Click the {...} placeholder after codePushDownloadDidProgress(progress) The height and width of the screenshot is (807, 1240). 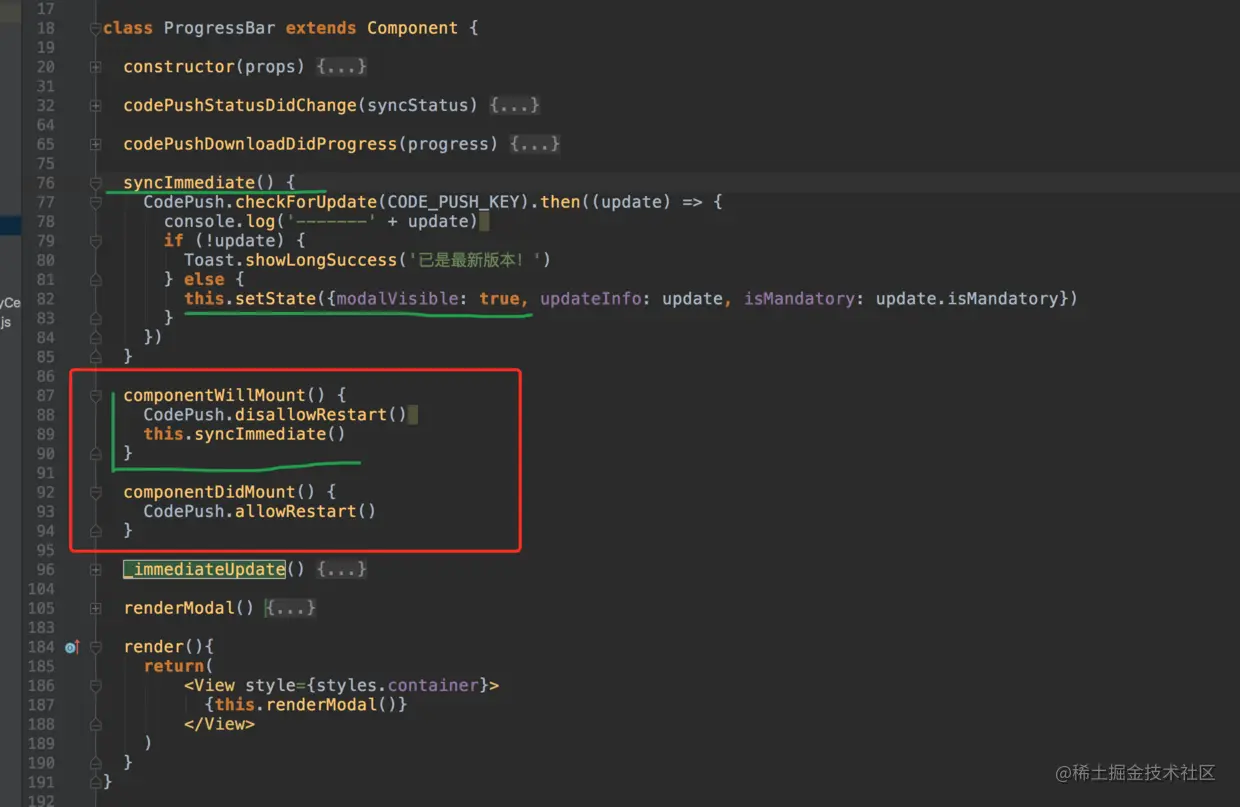click(x=534, y=144)
